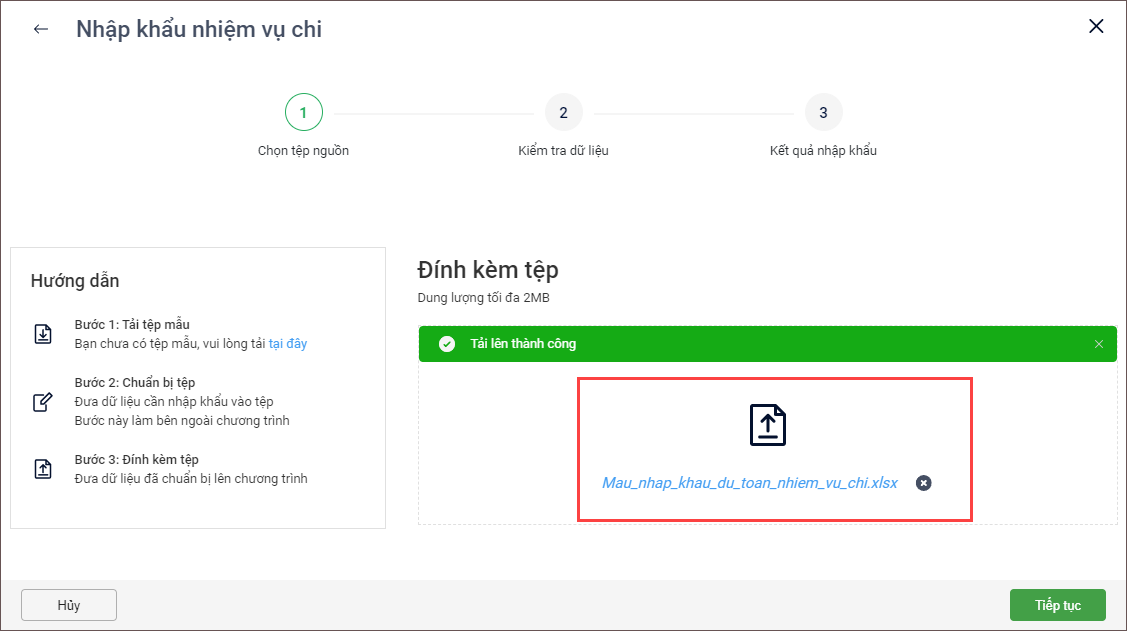This screenshot has height=631, width=1127.
Task: Click the pencil edit icon beside Bước 2
Action: click(43, 402)
